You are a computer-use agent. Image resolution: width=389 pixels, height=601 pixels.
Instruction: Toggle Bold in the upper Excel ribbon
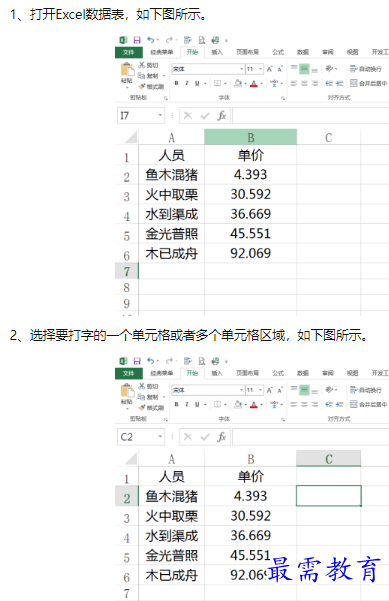click(176, 83)
